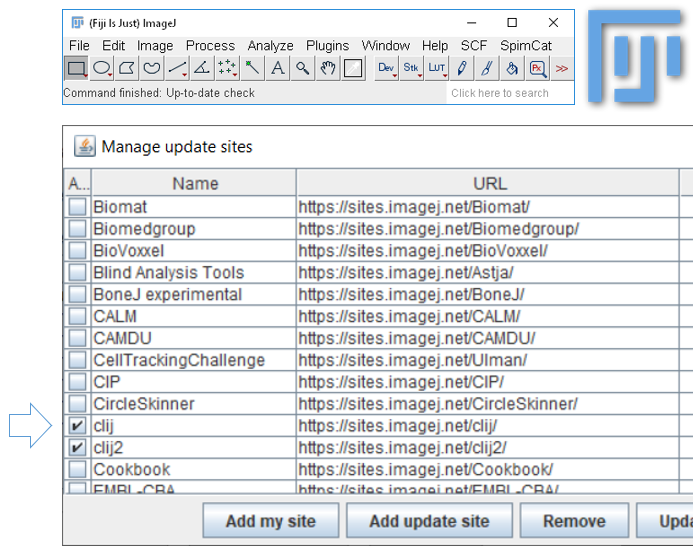Uncheck the clij update site
The height and width of the screenshot is (550, 700).
point(78,425)
